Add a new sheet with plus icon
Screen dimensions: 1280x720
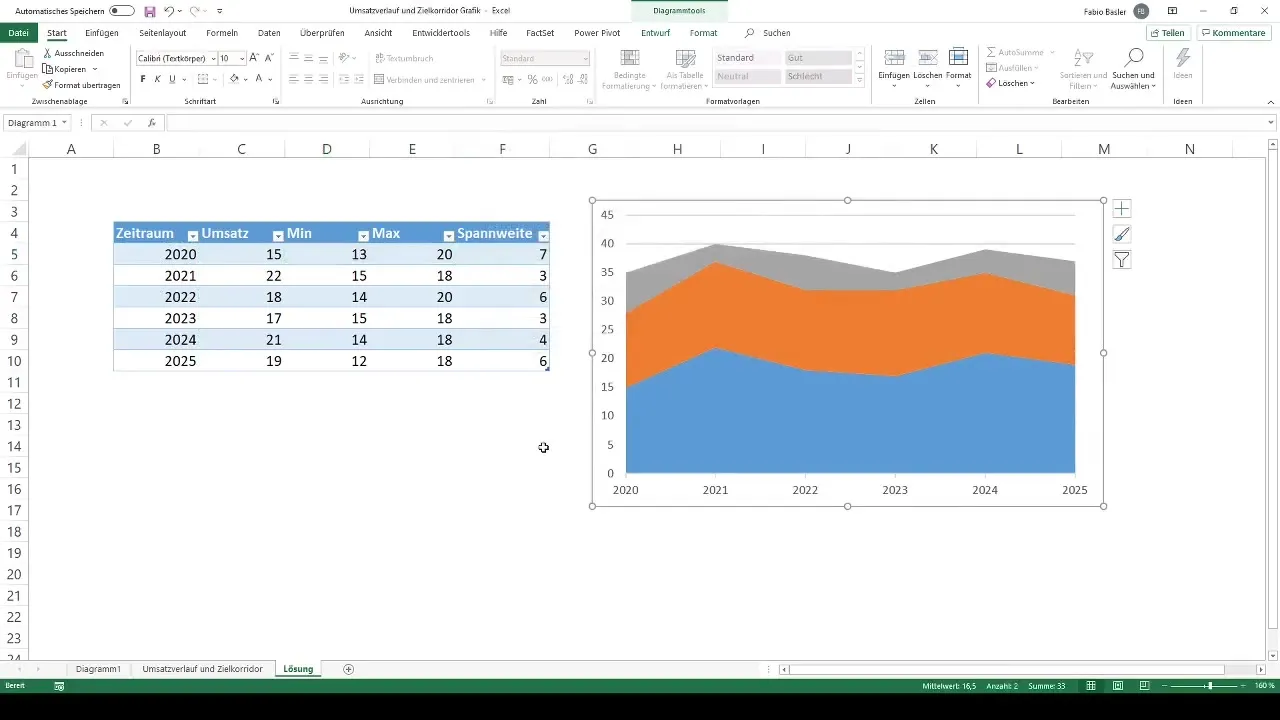pyautogui.click(x=348, y=669)
